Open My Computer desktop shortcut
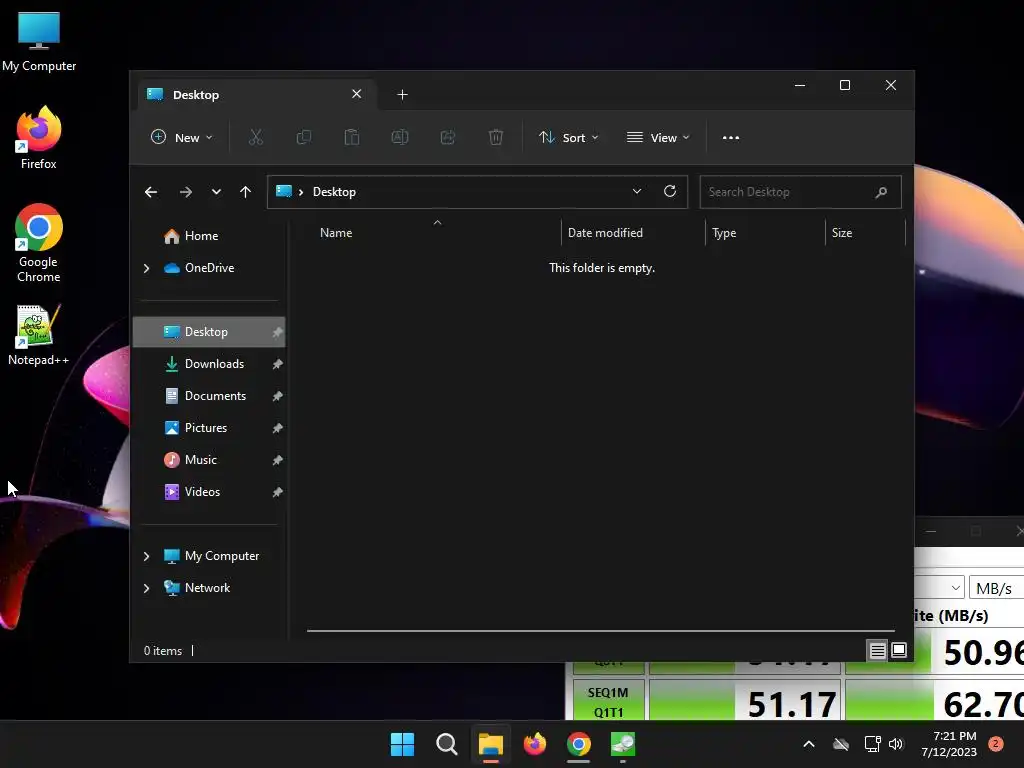This screenshot has height=768, width=1024. point(39,42)
